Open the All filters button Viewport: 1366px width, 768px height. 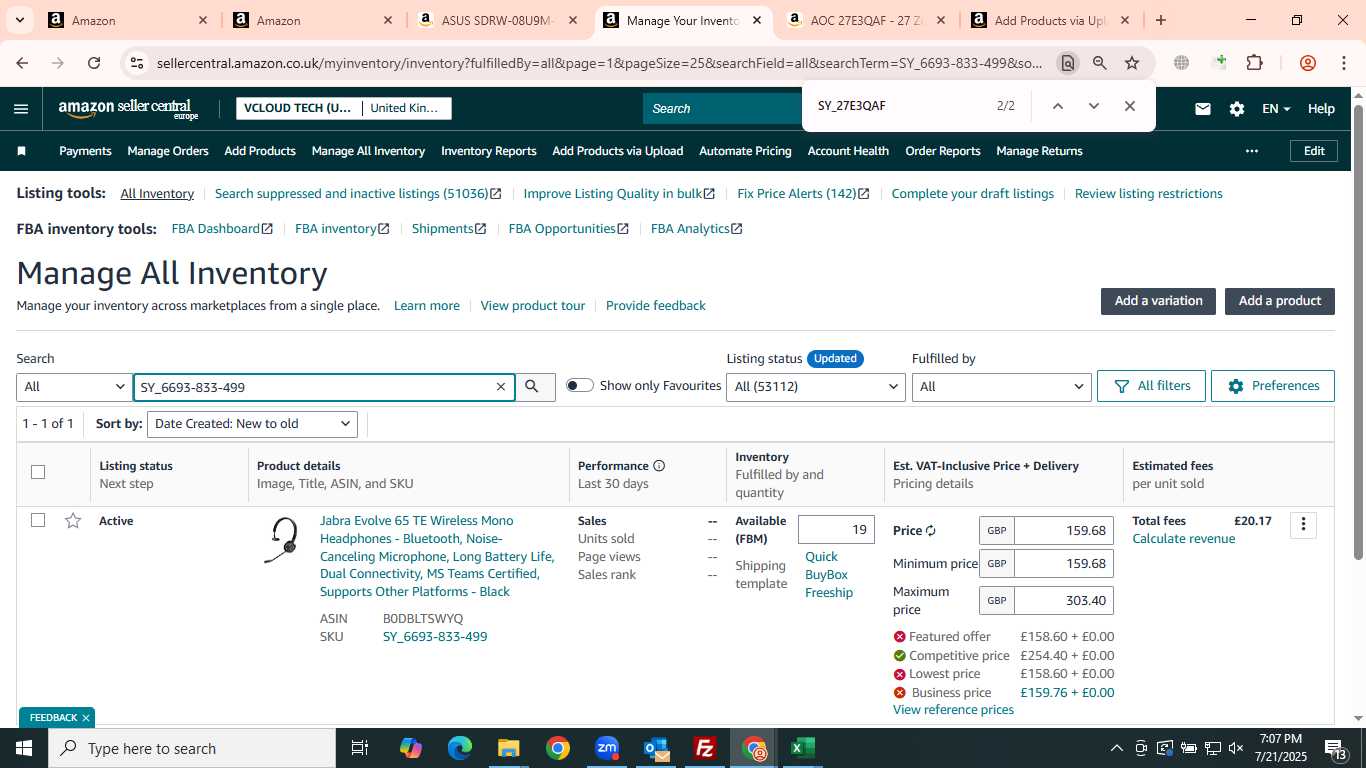(x=1151, y=386)
